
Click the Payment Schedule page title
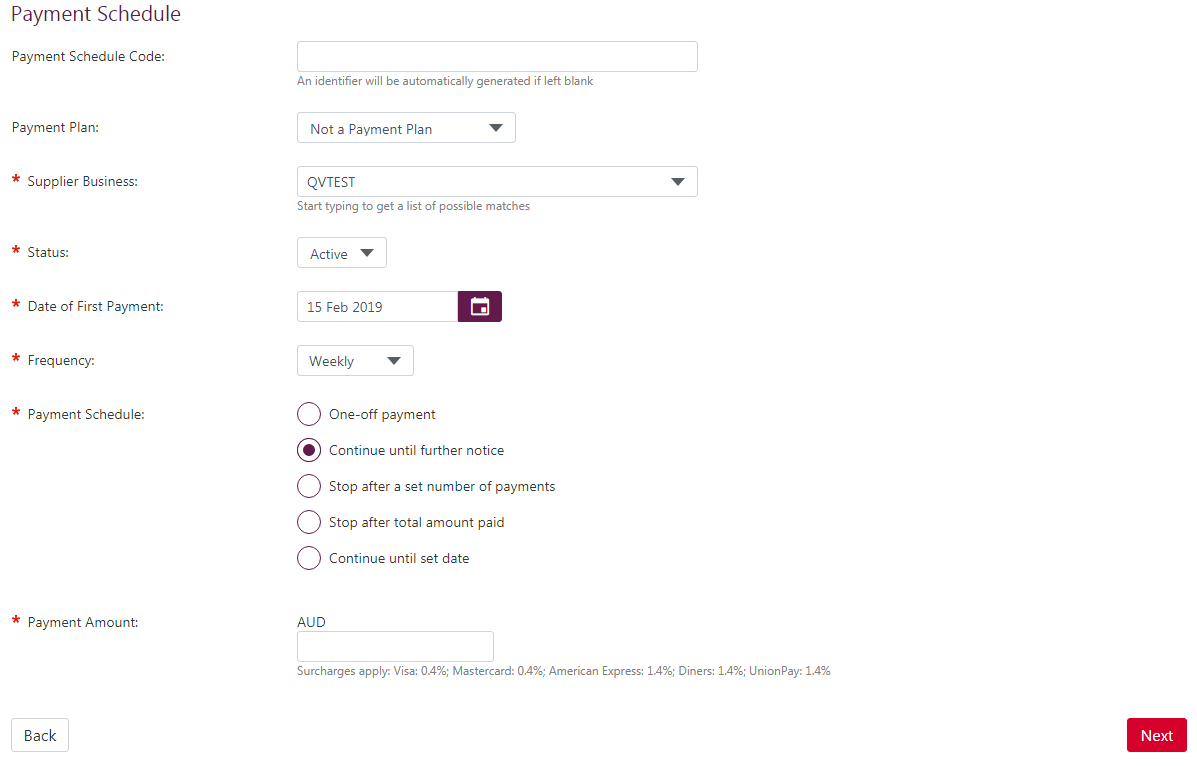[x=95, y=14]
